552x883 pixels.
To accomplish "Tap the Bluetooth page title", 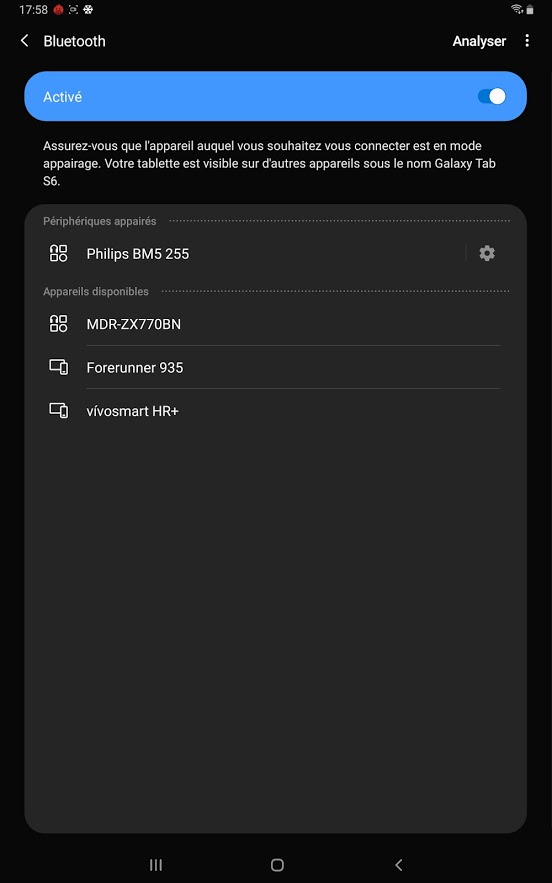I will click(74, 41).
